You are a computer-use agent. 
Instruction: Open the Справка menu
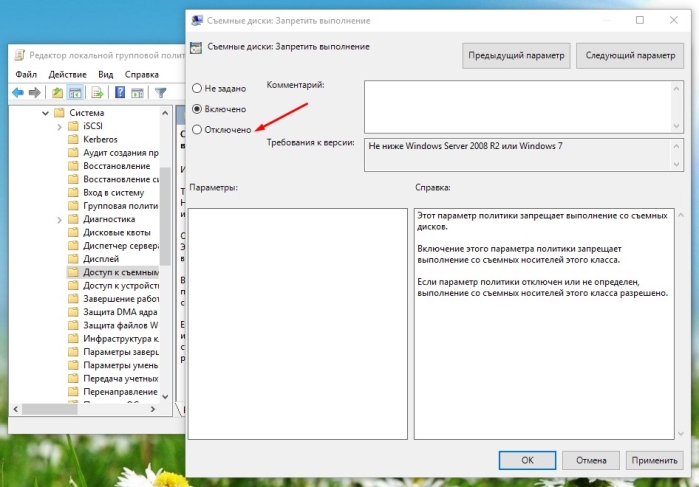[142, 74]
